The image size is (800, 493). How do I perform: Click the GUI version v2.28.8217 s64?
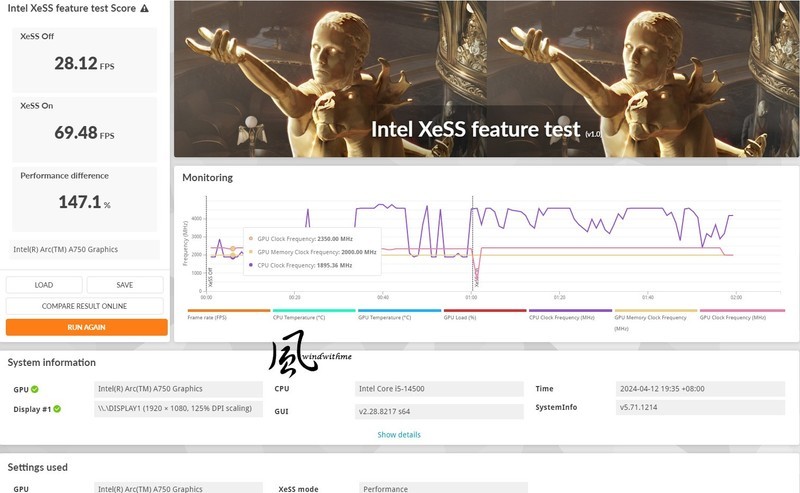tap(439, 411)
